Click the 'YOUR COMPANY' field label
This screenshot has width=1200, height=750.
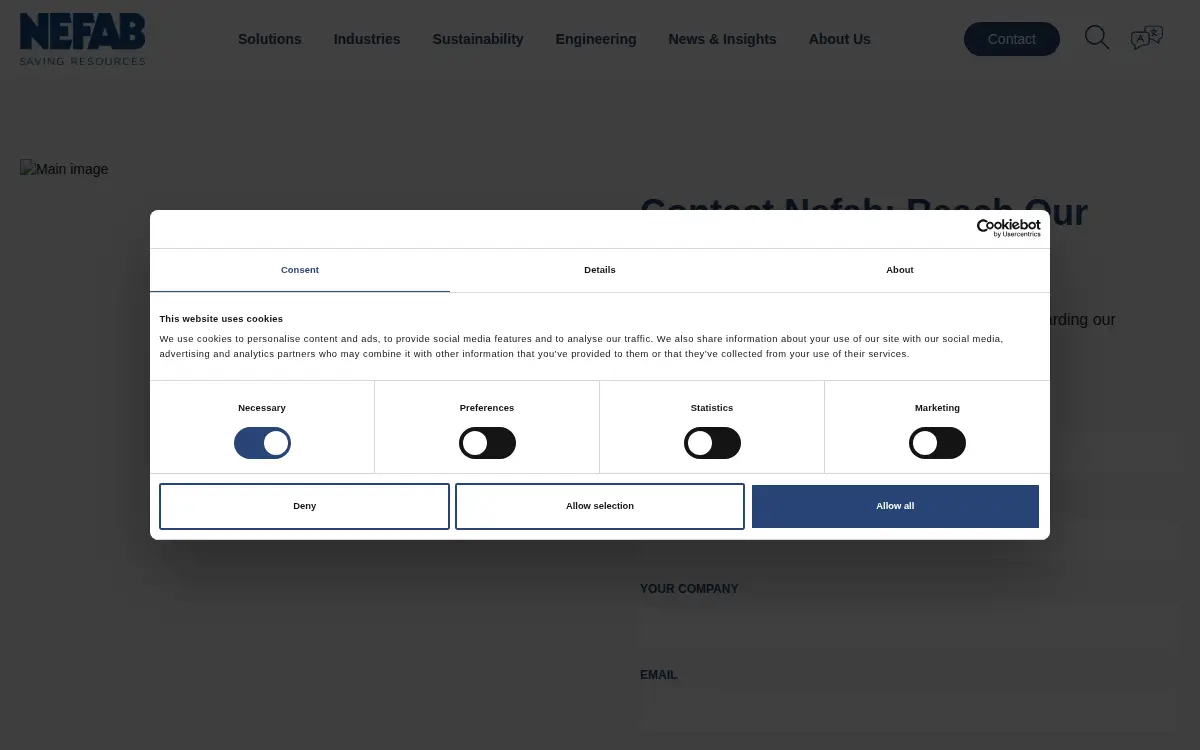pyautogui.click(x=689, y=589)
